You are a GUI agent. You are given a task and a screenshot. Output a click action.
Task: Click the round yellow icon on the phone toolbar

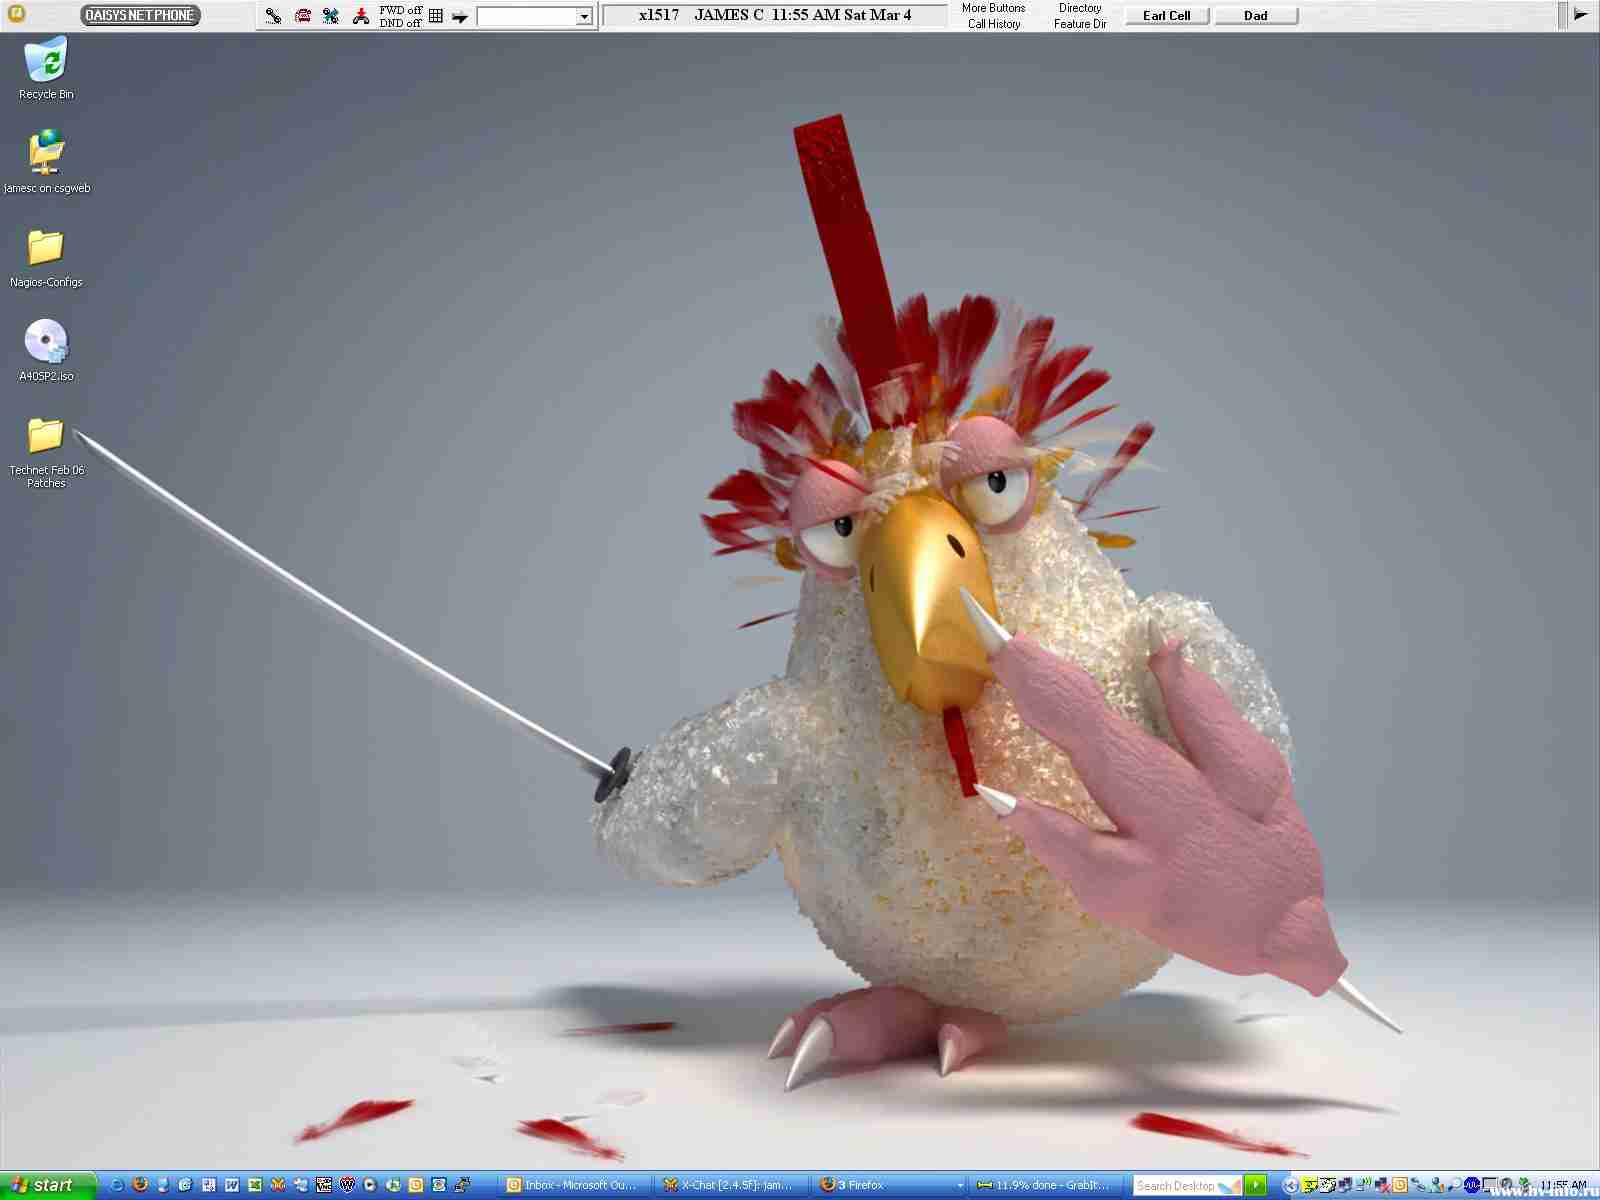point(16,14)
